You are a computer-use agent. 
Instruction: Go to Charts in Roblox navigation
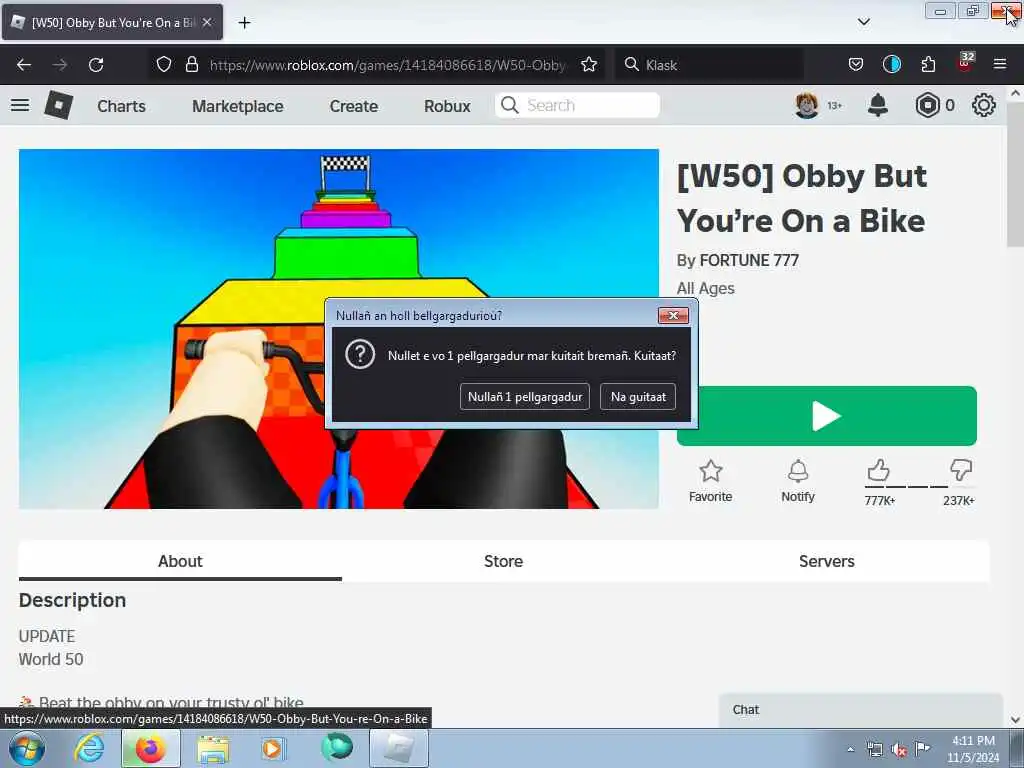[121, 106]
